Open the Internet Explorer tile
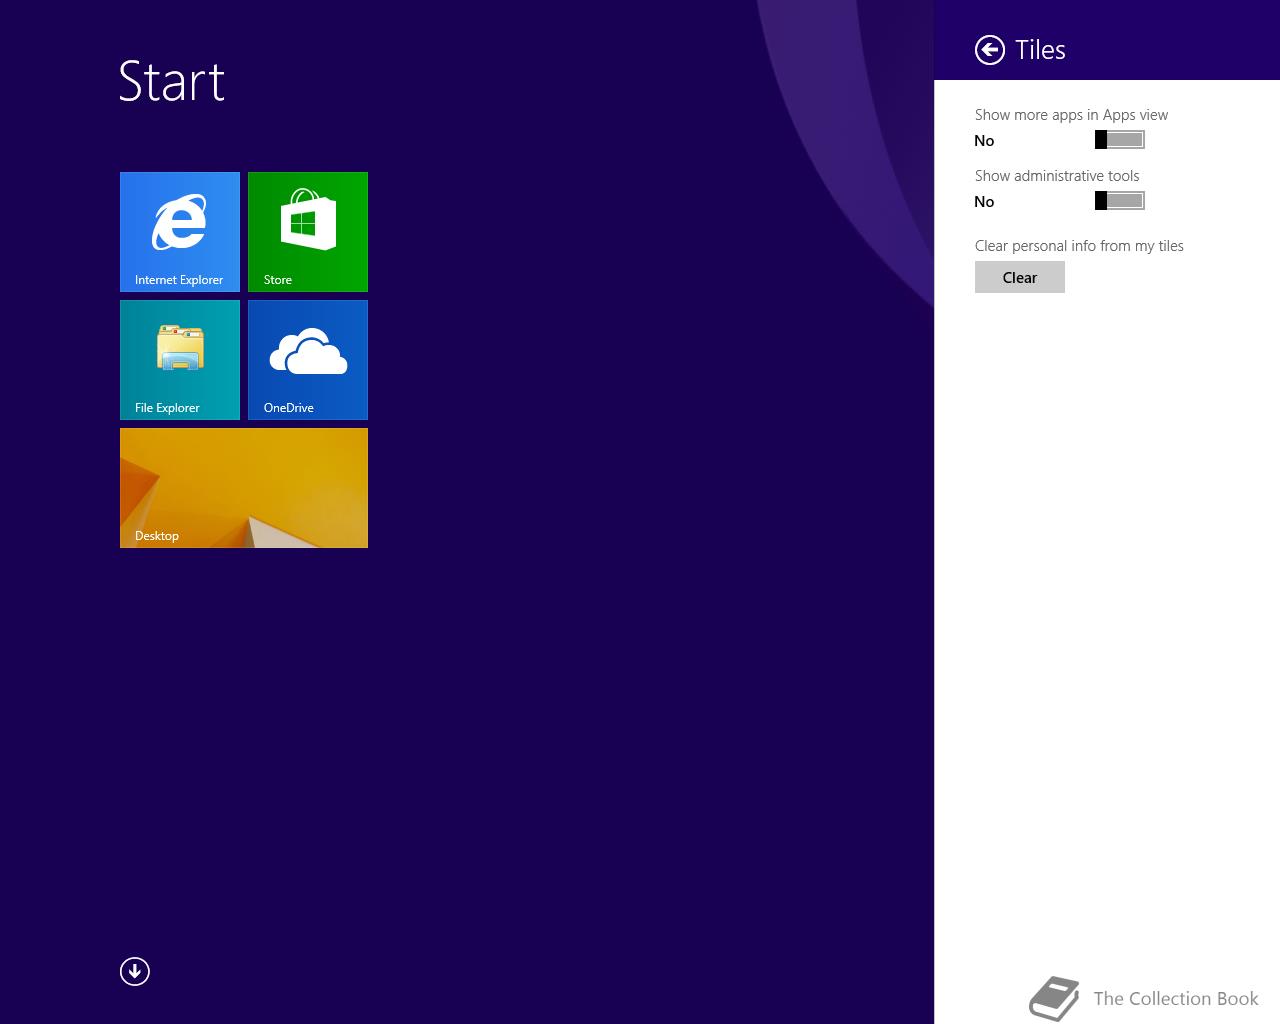 point(180,232)
